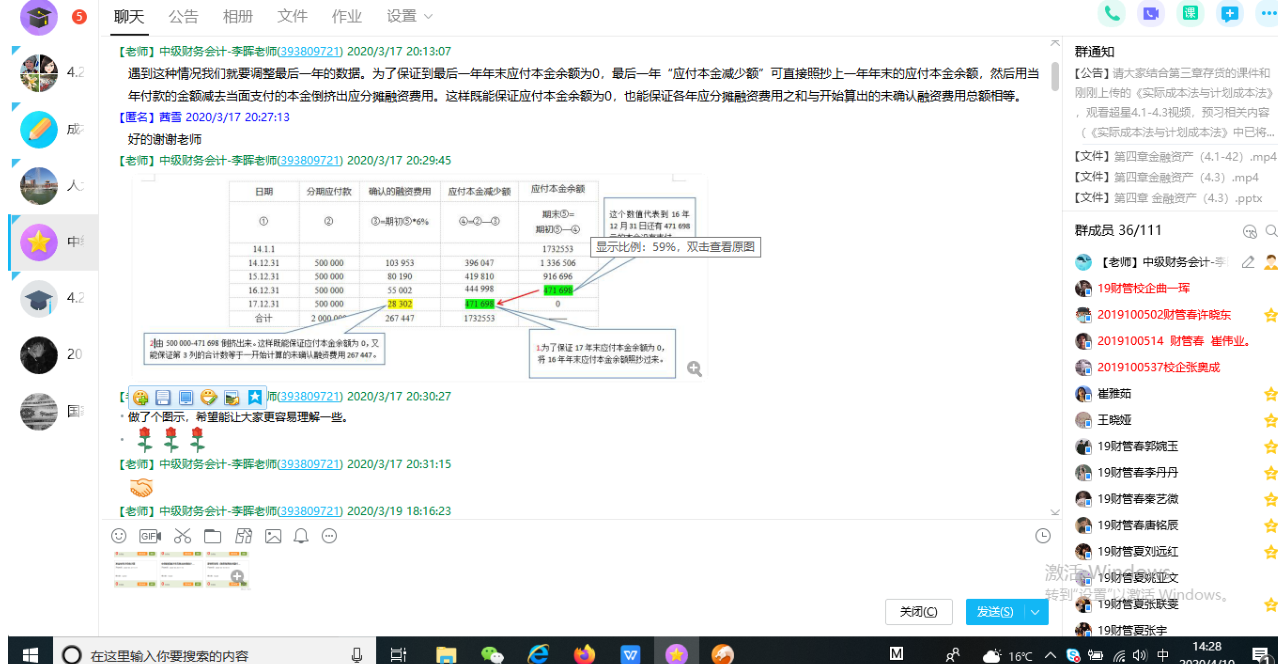The width and height of the screenshot is (1278, 664).
Task: Open the send button options arrow
Action: 1036,612
